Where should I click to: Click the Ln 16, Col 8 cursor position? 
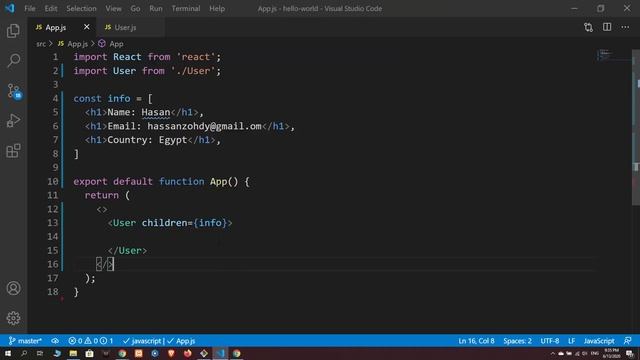[476, 341]
